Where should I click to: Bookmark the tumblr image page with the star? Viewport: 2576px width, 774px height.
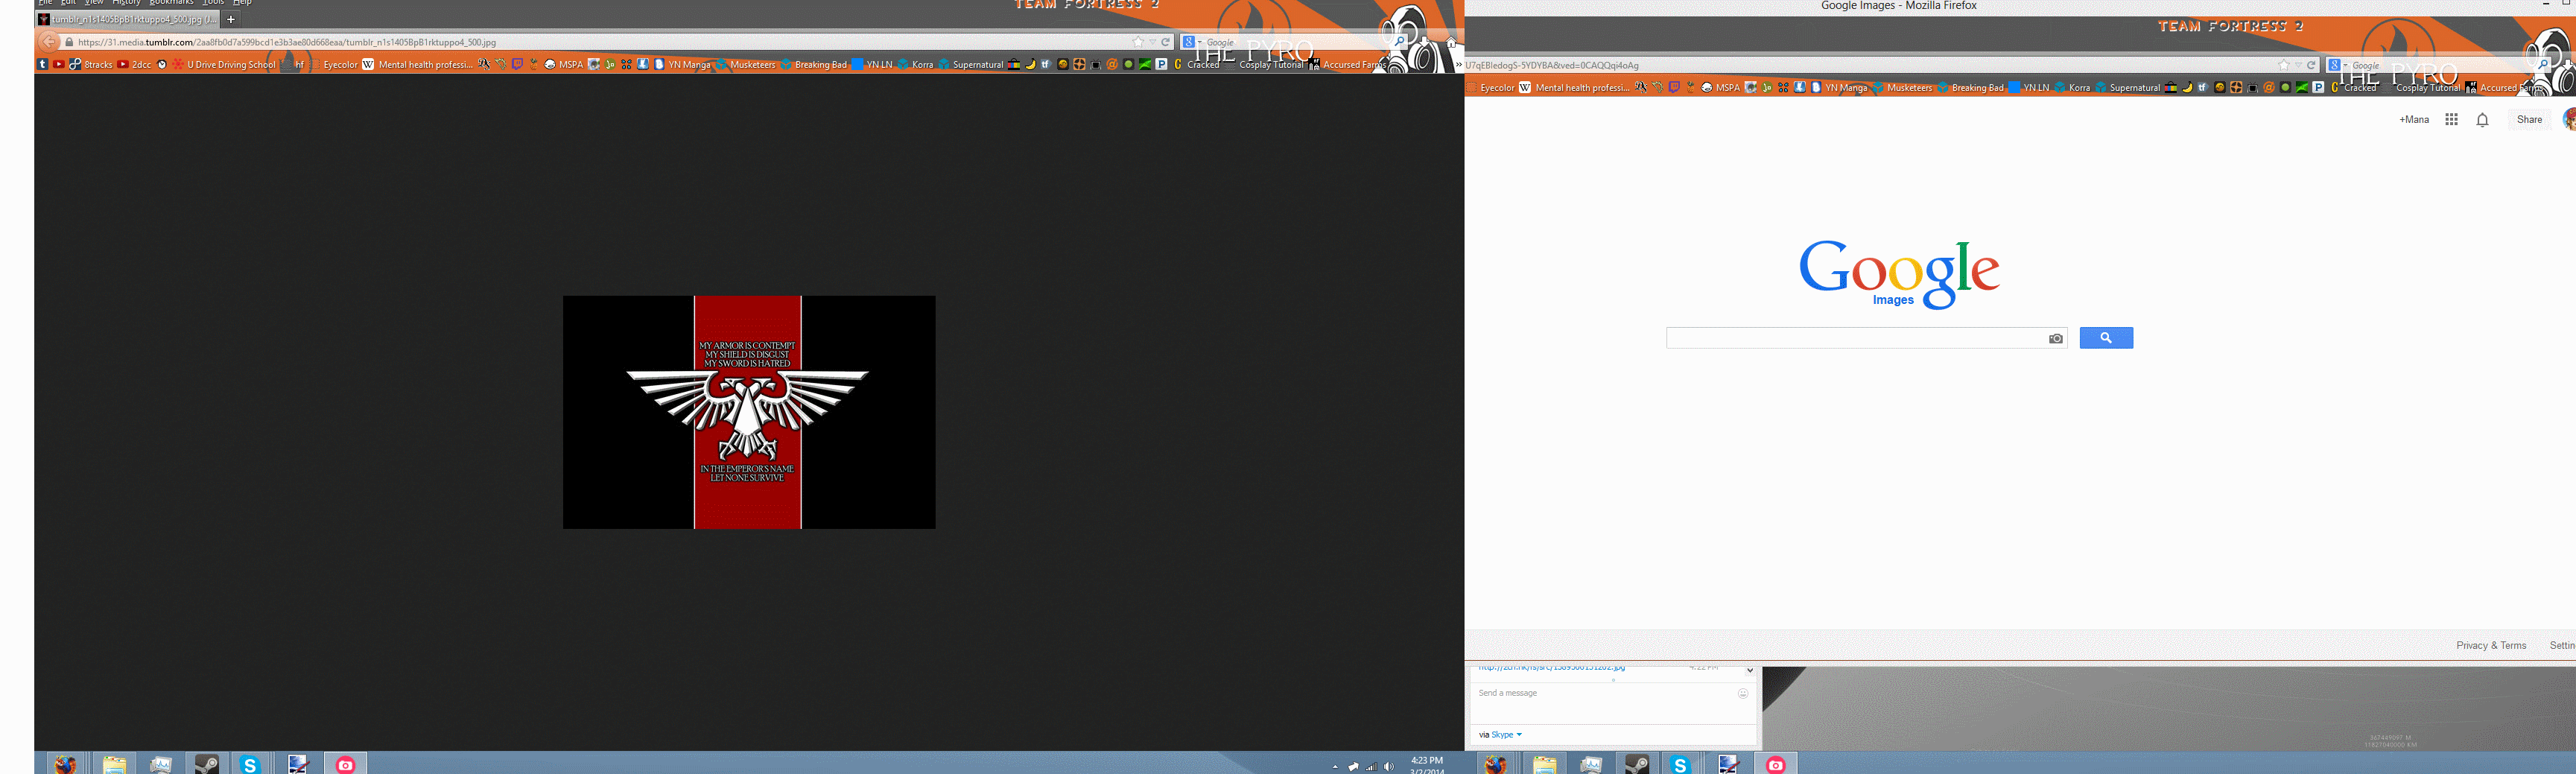tap(1138, 42)
